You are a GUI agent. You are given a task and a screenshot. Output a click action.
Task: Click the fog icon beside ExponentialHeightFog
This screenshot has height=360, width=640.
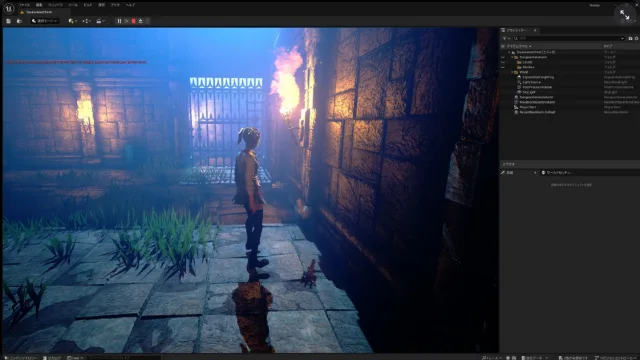click(519, 77)
